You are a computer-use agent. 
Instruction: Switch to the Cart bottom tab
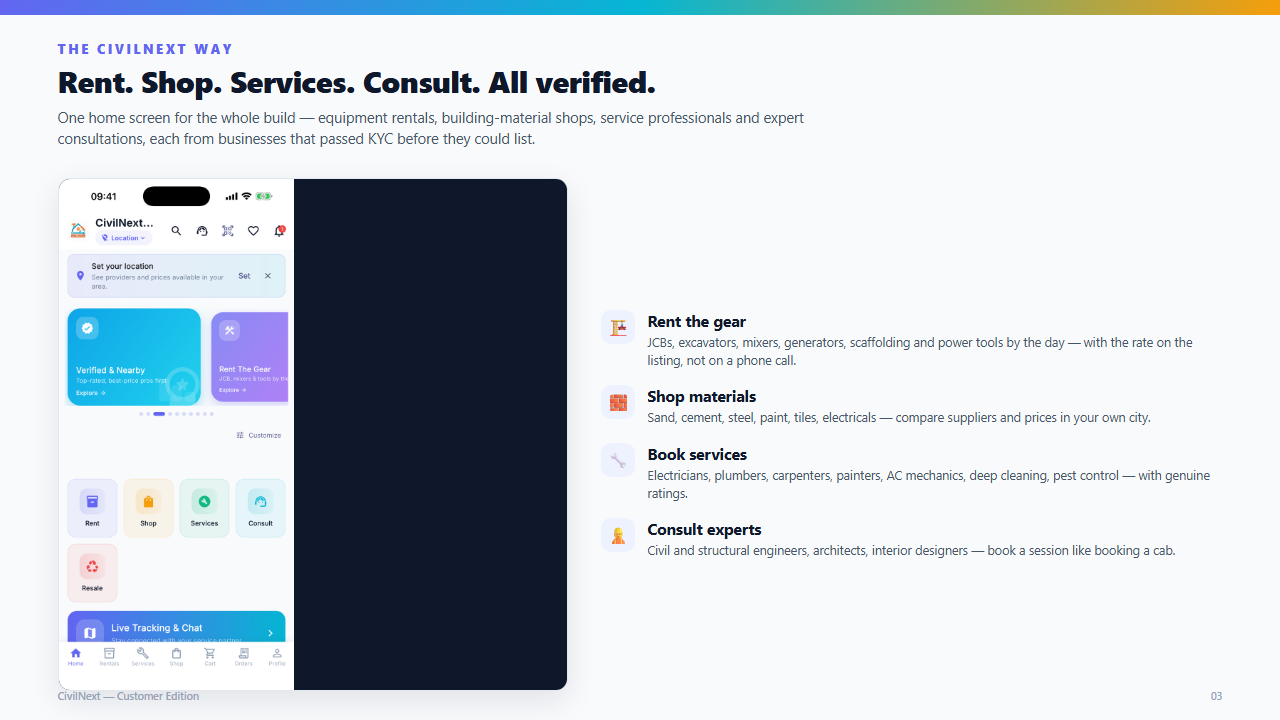point(210,656)
